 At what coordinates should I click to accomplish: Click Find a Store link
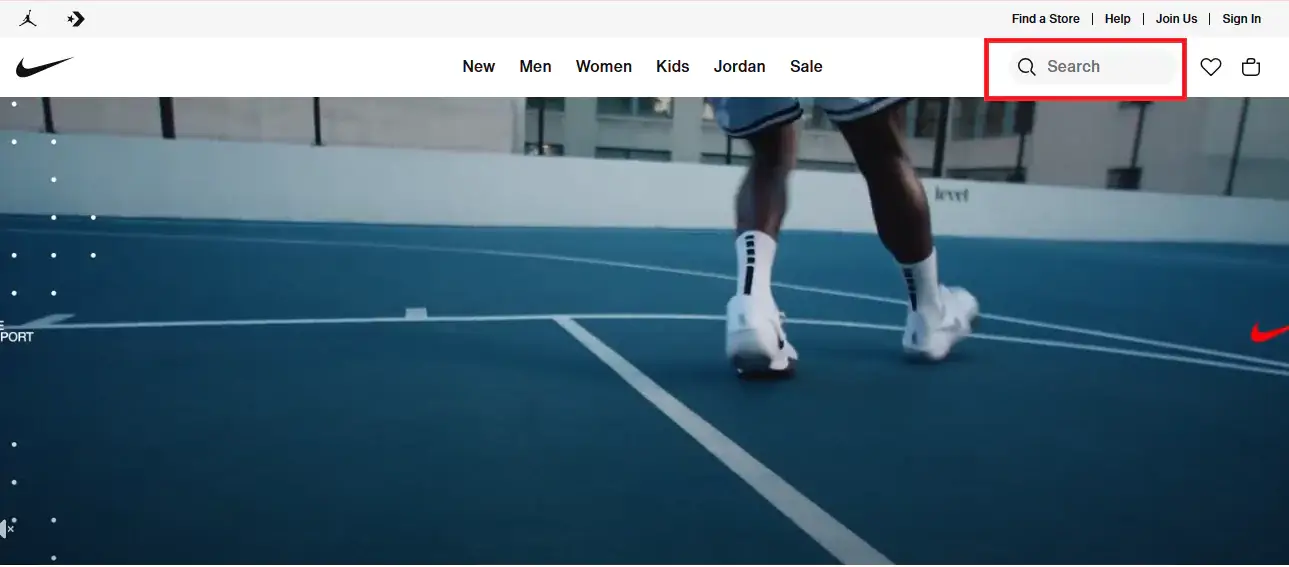click(1046, 19)
